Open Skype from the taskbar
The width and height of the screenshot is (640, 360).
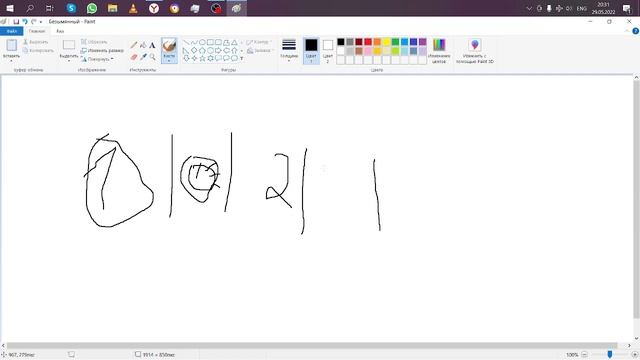pyautogui.click(x=71, y=8)
